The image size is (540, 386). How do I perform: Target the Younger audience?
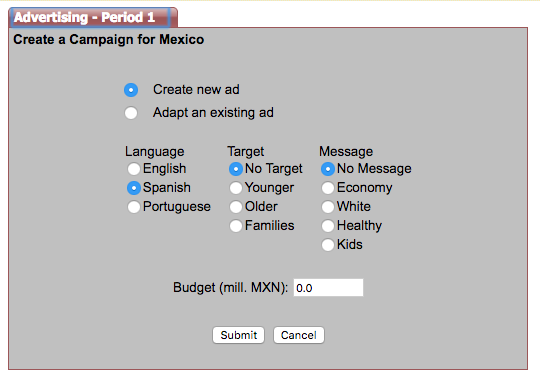pyautogui.click(x=236, y=188)
